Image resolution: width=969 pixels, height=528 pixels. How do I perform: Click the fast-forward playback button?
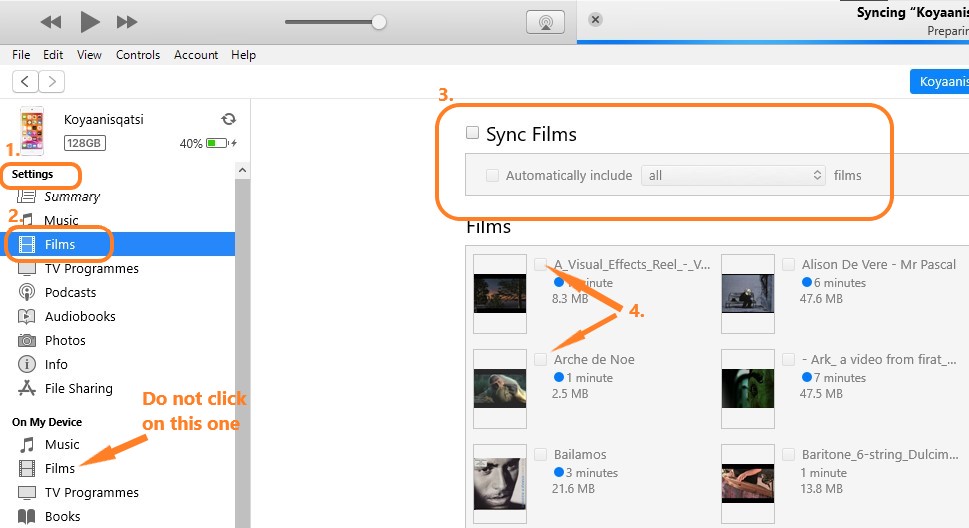(x=127, y=22)
